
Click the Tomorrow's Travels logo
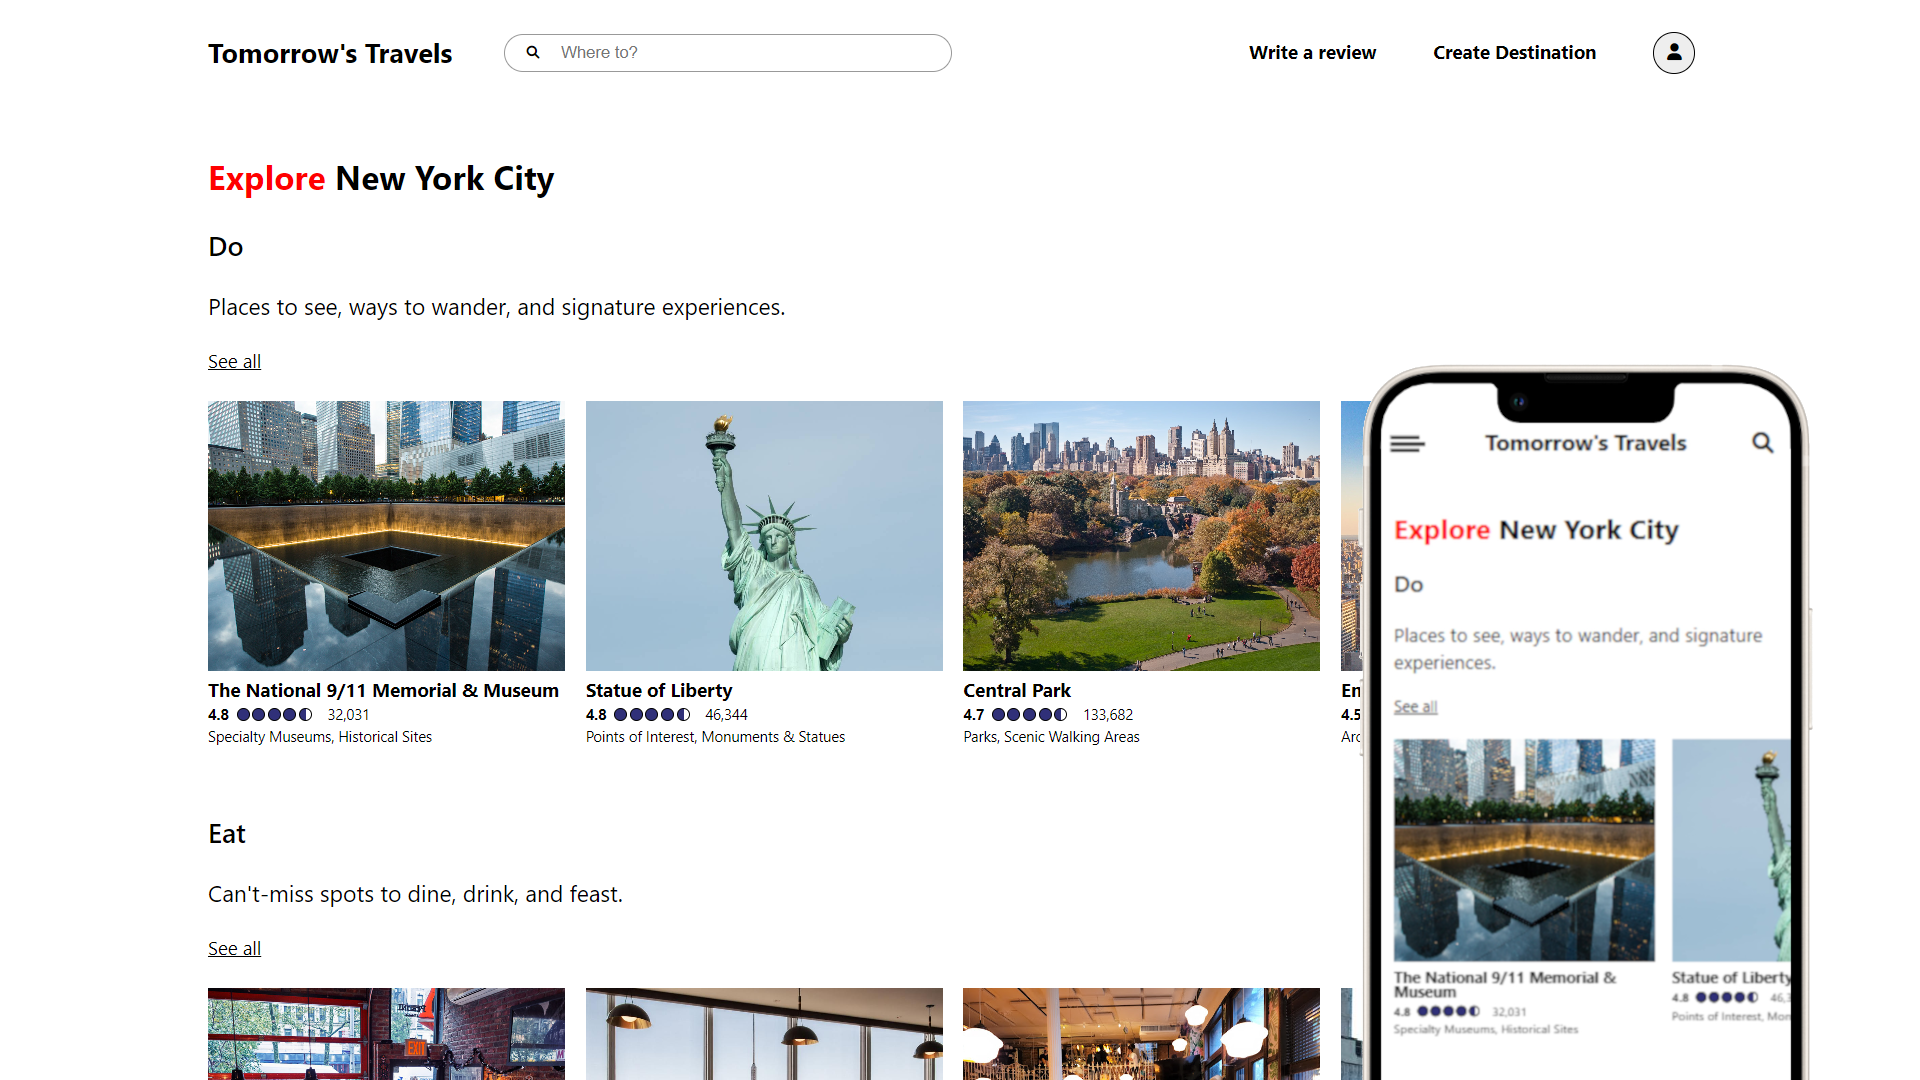tap(330, 53)
